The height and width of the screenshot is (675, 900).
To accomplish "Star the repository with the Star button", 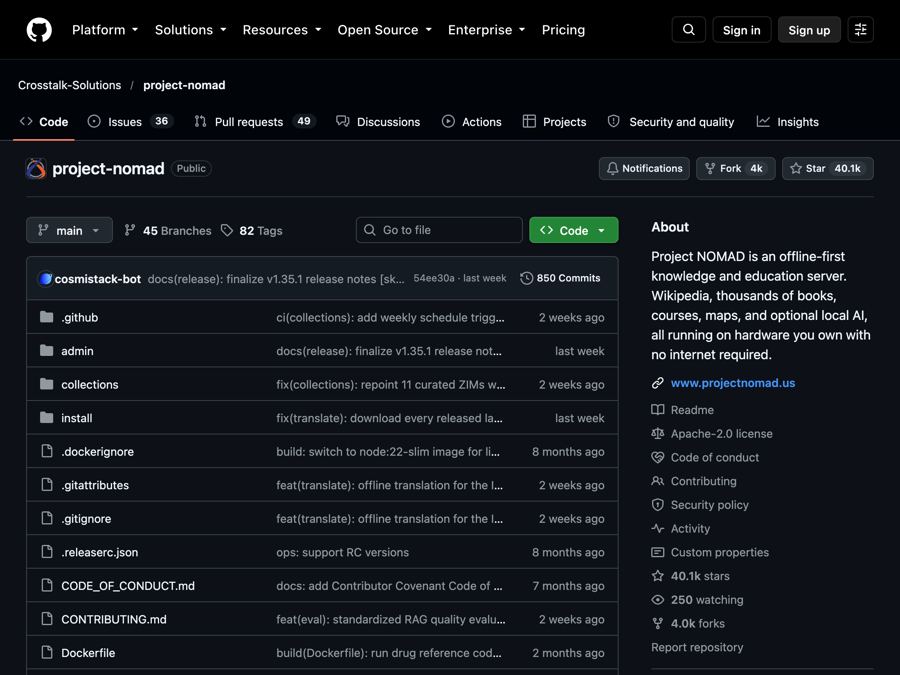I will pyautogui.click(x=828, y=169).
